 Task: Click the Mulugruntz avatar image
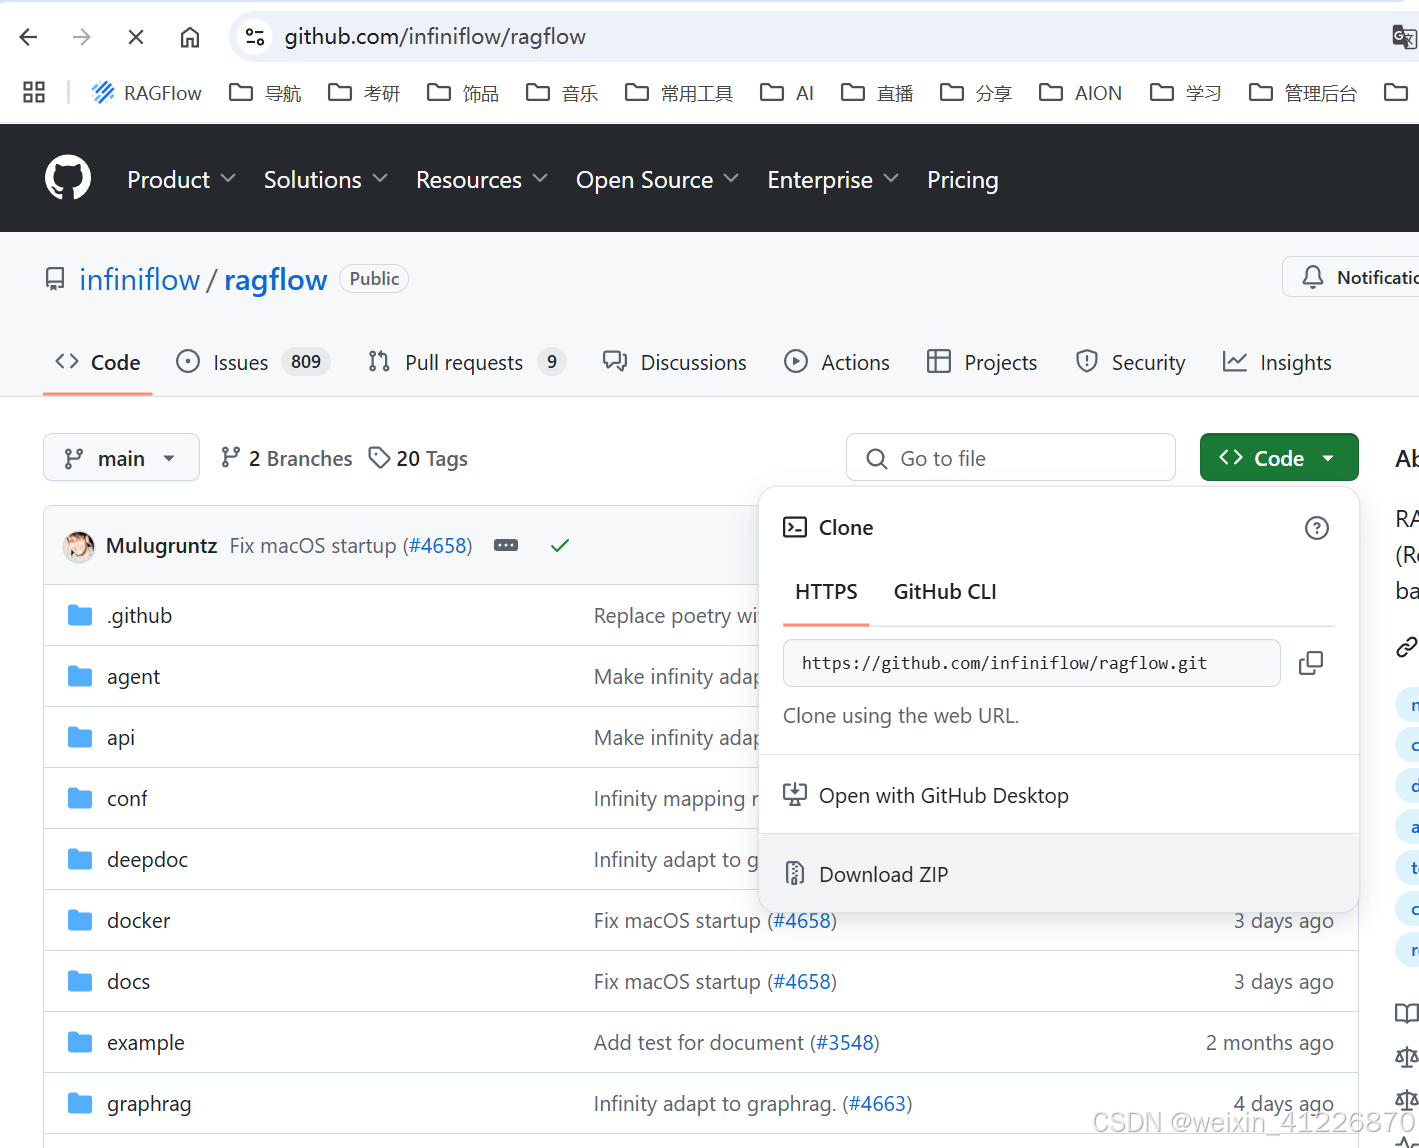coord(79,546)
